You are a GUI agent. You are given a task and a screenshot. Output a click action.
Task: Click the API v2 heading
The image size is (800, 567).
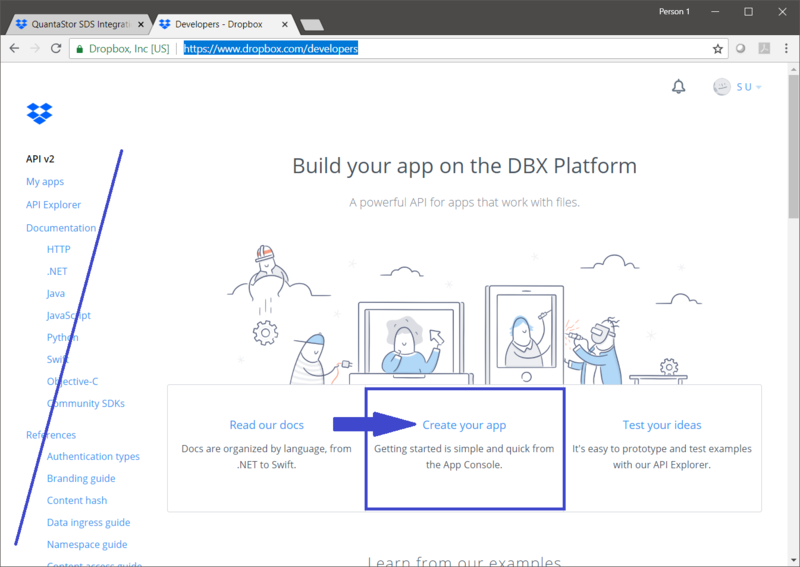pos(40,159)
